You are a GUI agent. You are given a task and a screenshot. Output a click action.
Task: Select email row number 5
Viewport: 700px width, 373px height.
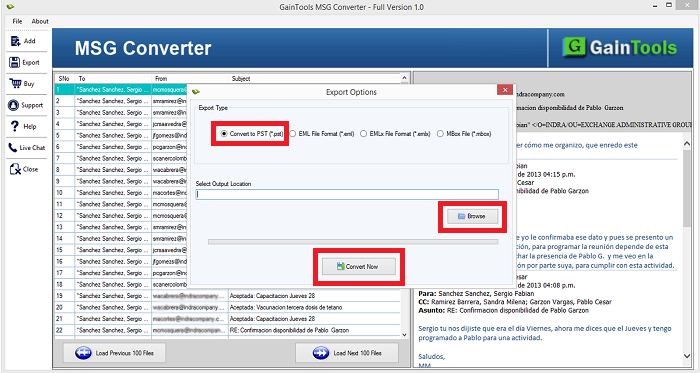tap(121, 135)
